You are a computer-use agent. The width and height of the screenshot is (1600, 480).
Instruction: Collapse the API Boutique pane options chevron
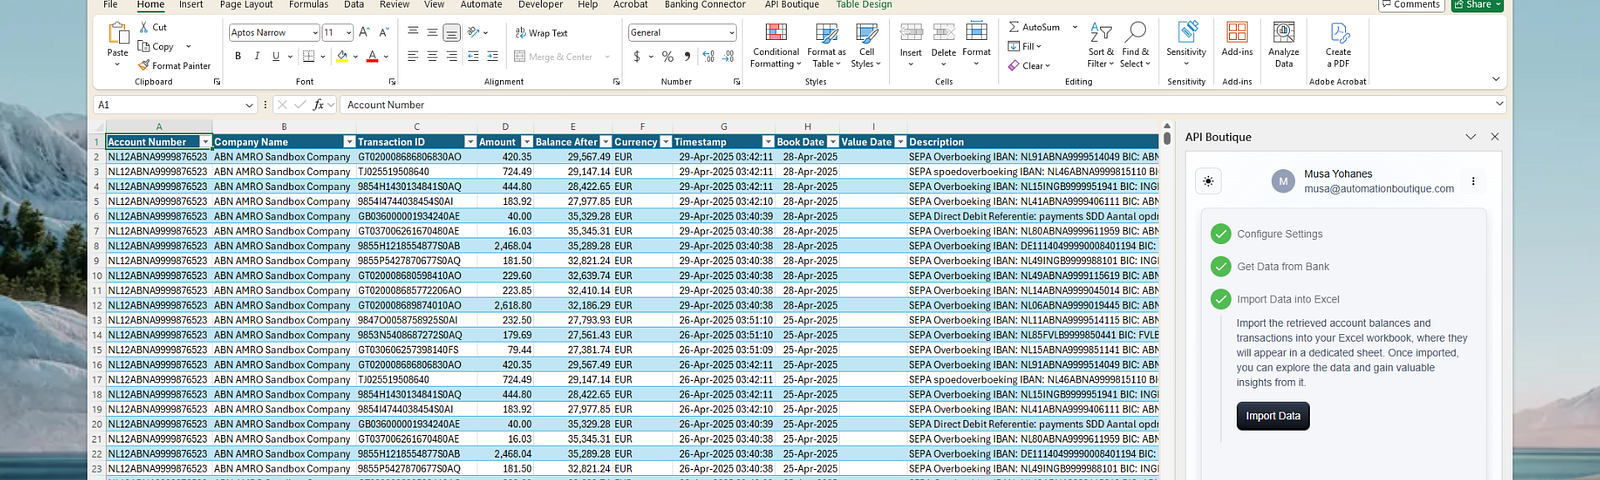coord(1470,137)
